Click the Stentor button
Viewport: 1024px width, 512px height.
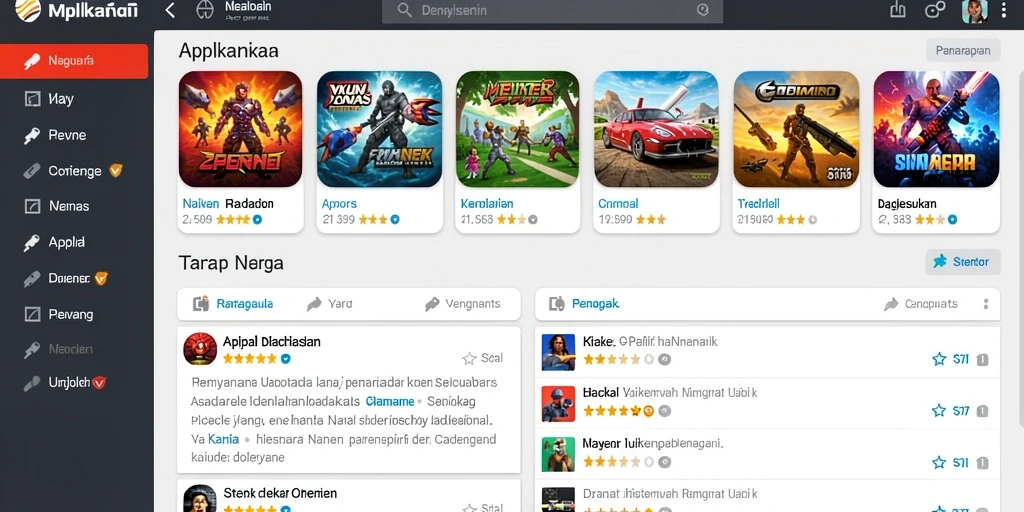pyautogui.click(x=963, y=262)
